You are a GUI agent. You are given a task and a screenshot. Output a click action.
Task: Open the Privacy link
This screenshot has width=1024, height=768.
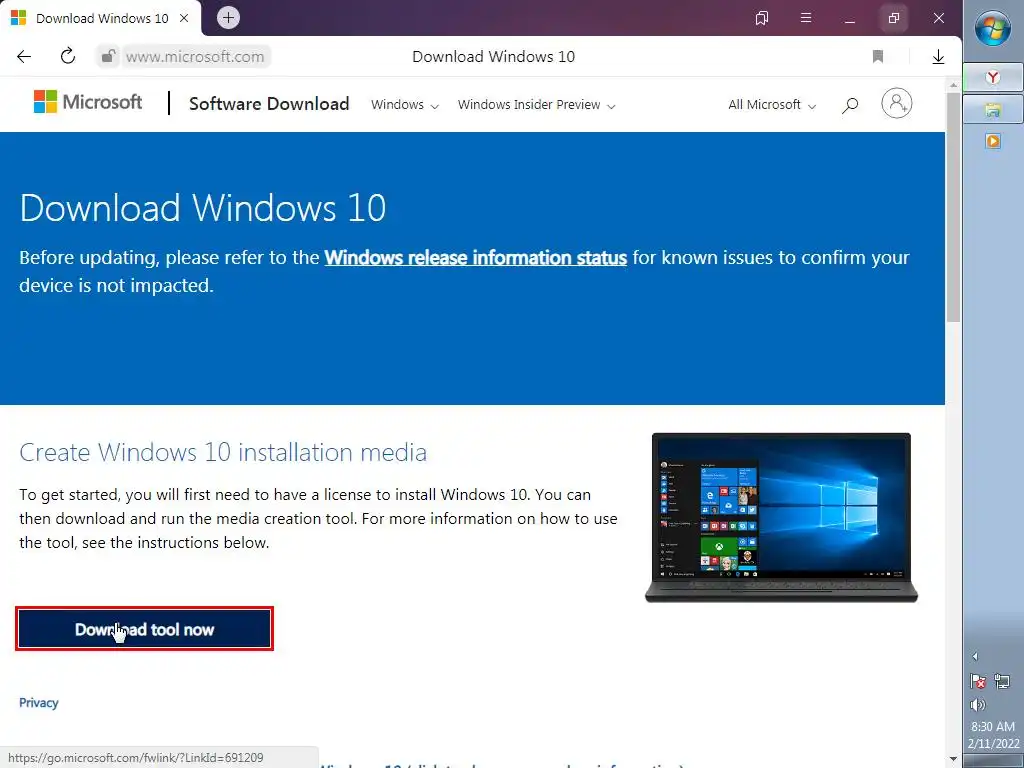coord(39,703)
